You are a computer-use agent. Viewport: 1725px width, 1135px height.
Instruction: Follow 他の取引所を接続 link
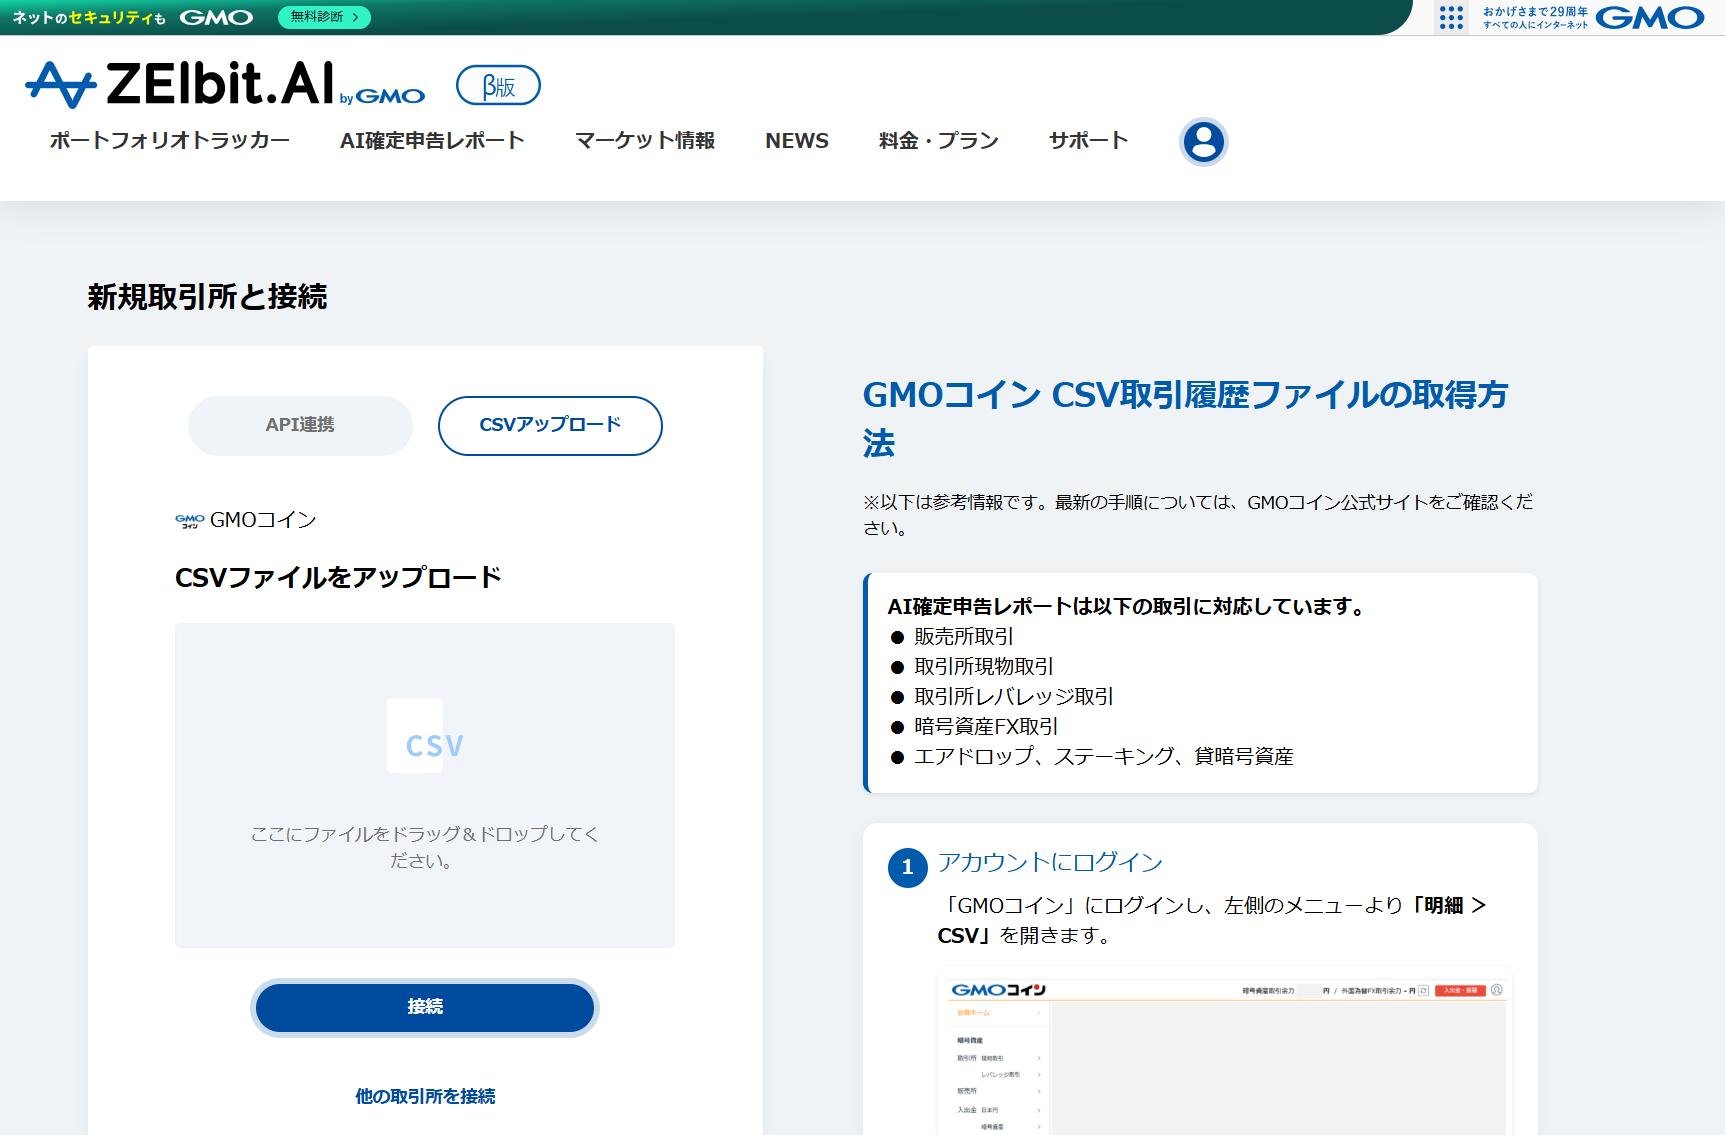coord(425,1096)
